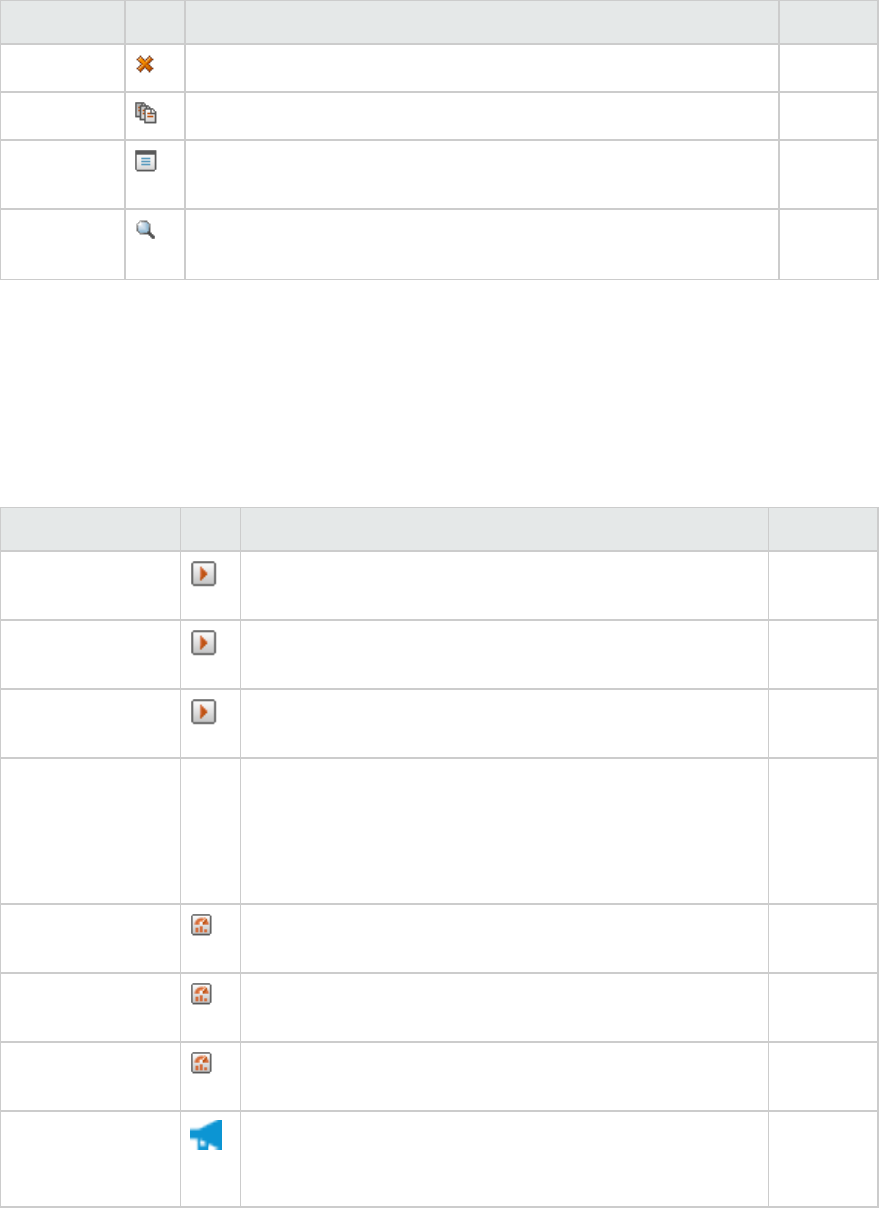This screenshot has width=879, height=1208.
Task: Click the wide header cell of the lower table
Action: (x=504, y=529)
